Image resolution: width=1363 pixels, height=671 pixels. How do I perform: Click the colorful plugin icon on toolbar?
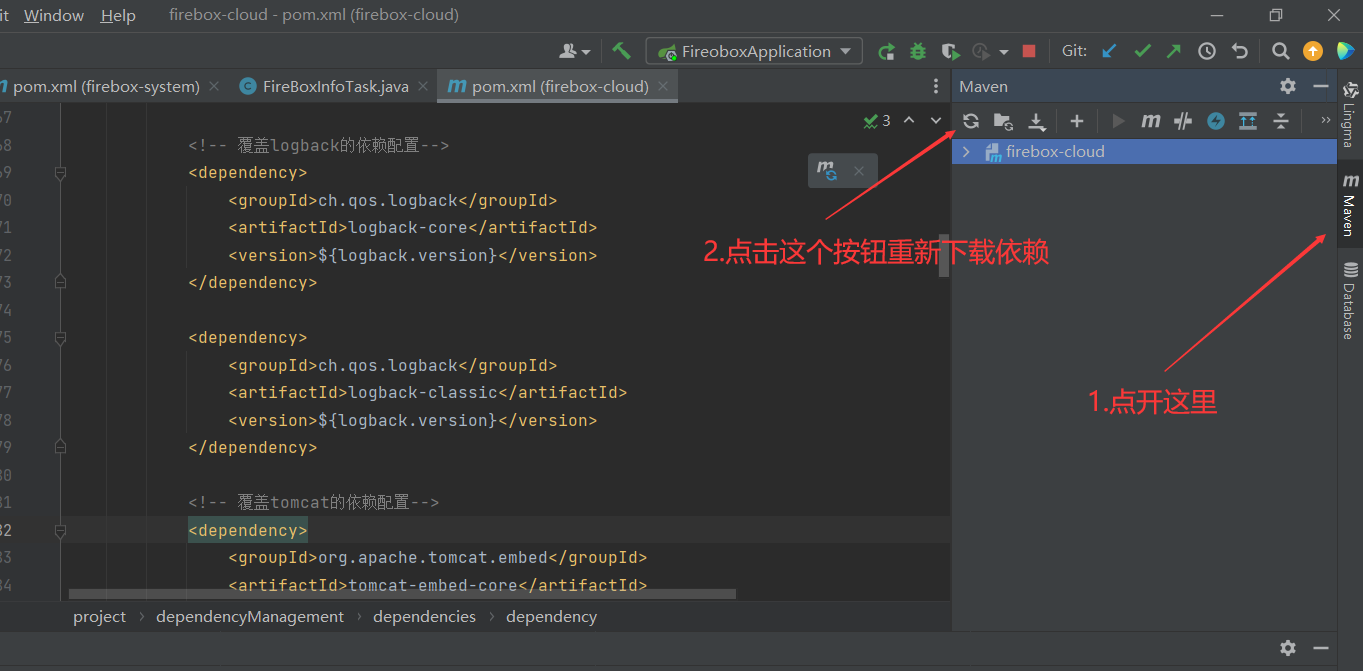1345,51
